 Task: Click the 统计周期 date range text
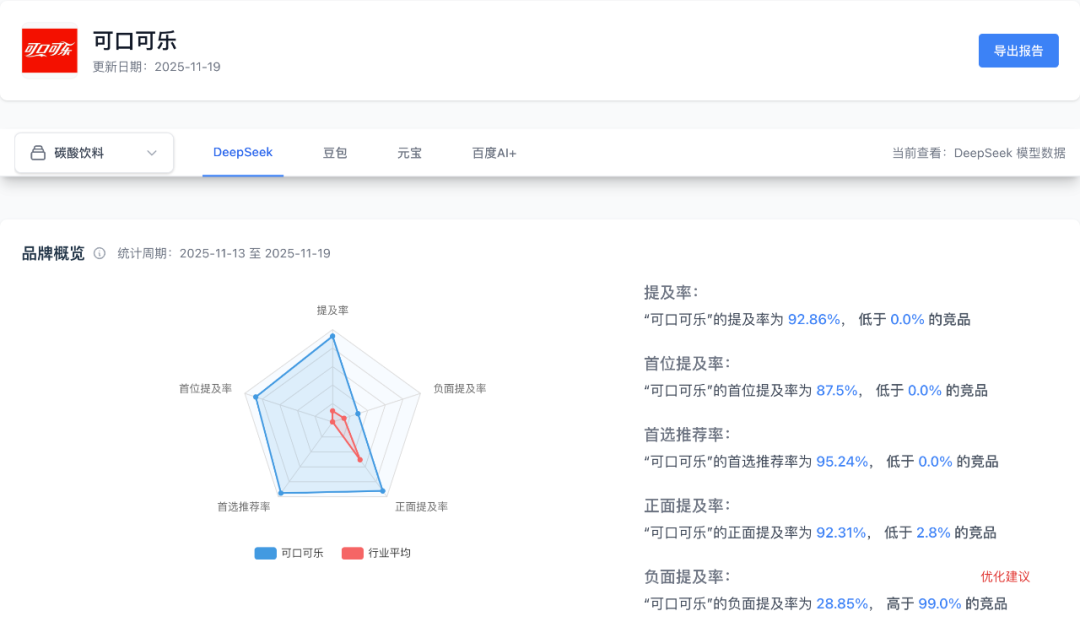[x=224, y=254]
